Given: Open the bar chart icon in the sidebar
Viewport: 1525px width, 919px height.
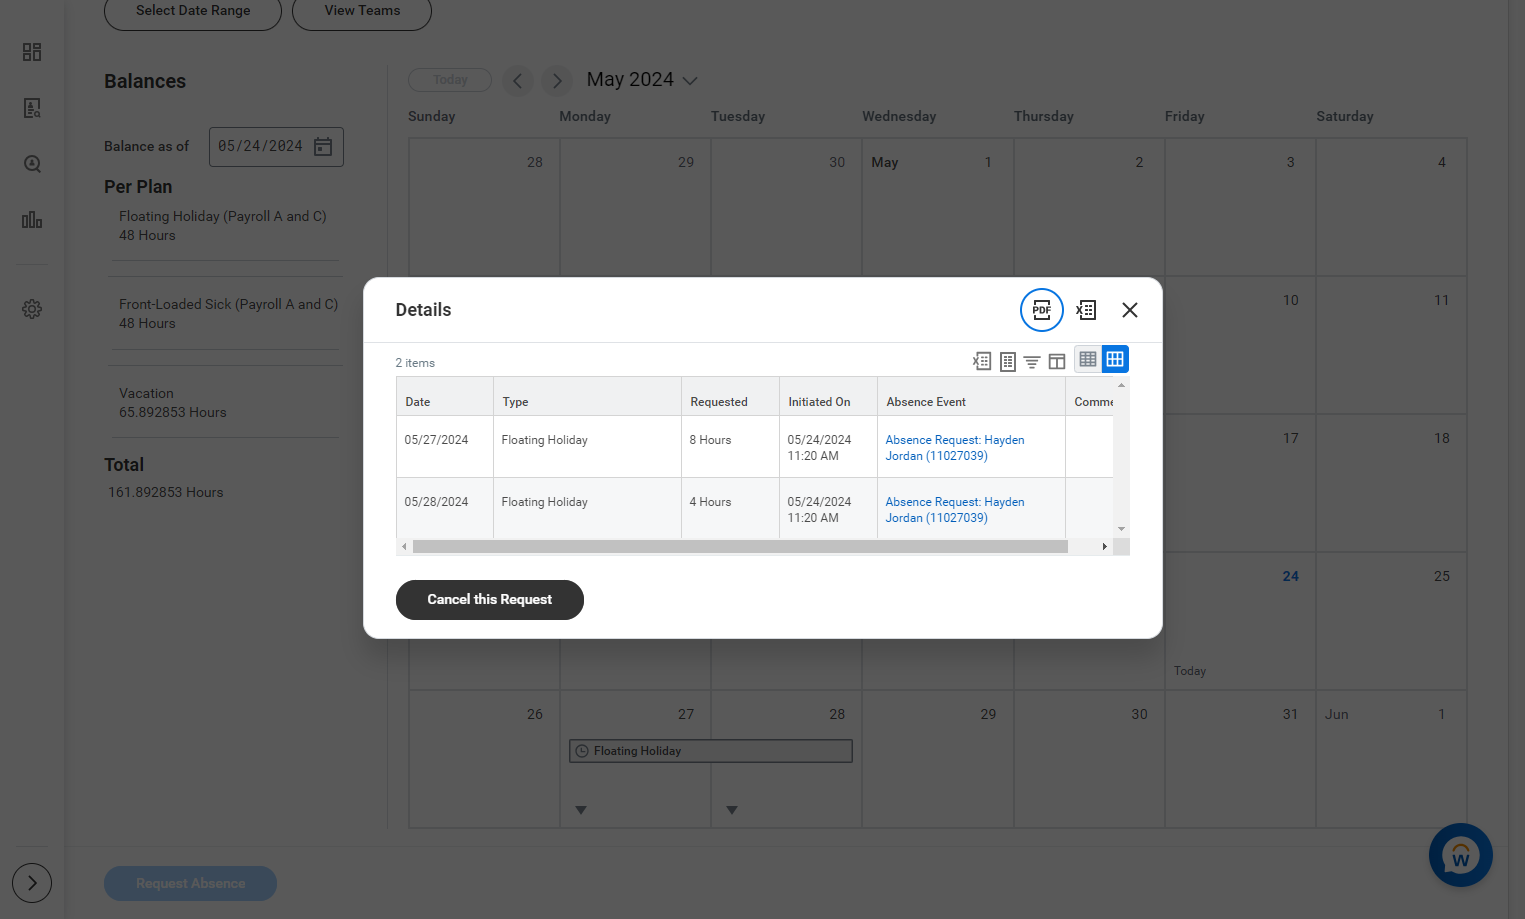Looking at the screenshot, I should pos(32,220).
